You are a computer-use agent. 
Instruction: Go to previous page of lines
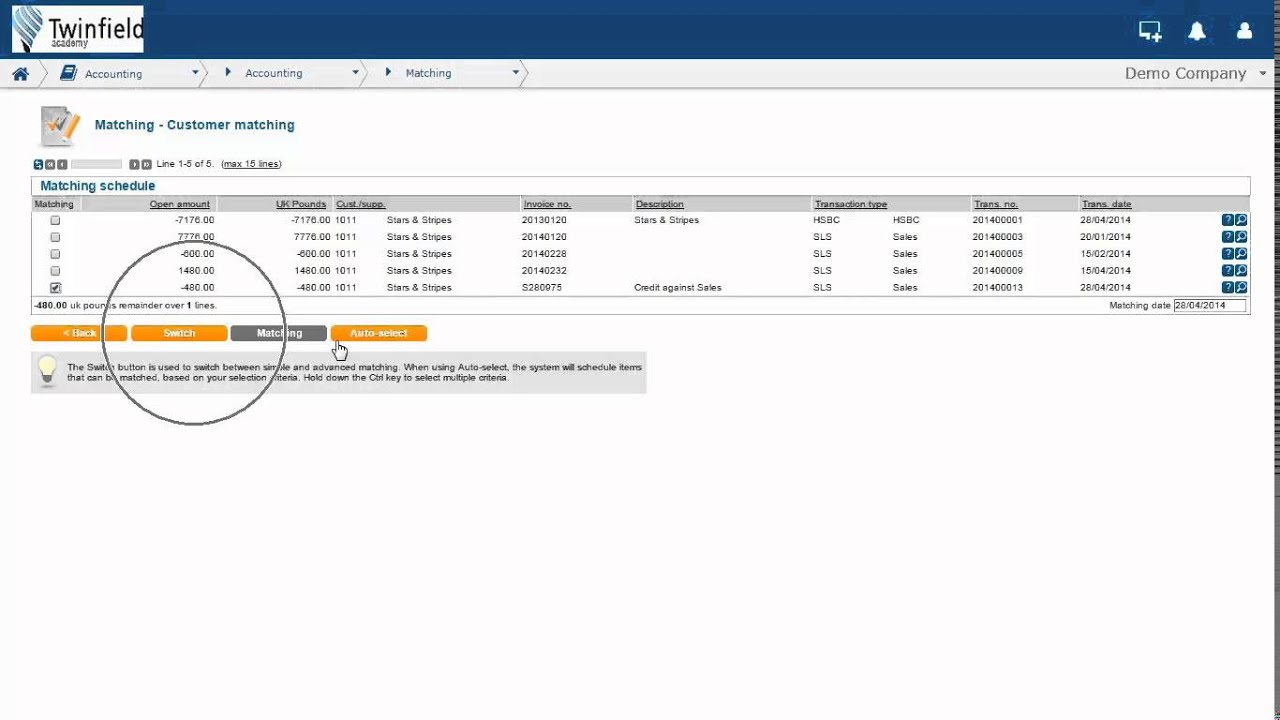(62, 164)
